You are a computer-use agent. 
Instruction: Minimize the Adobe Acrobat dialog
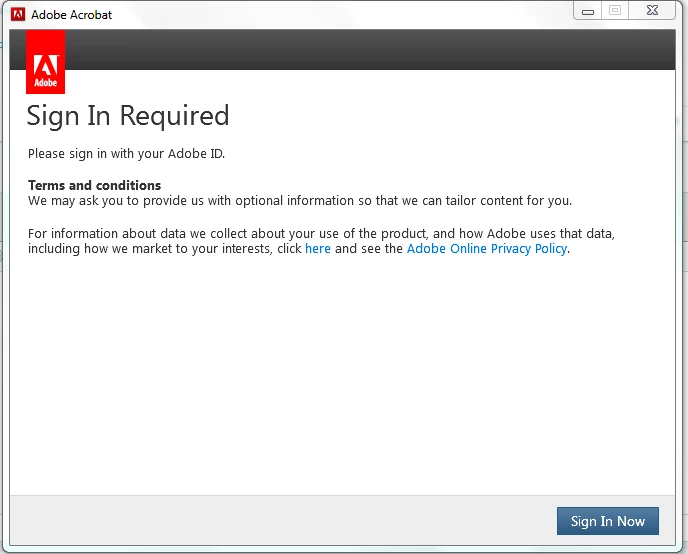click(588, 11)
